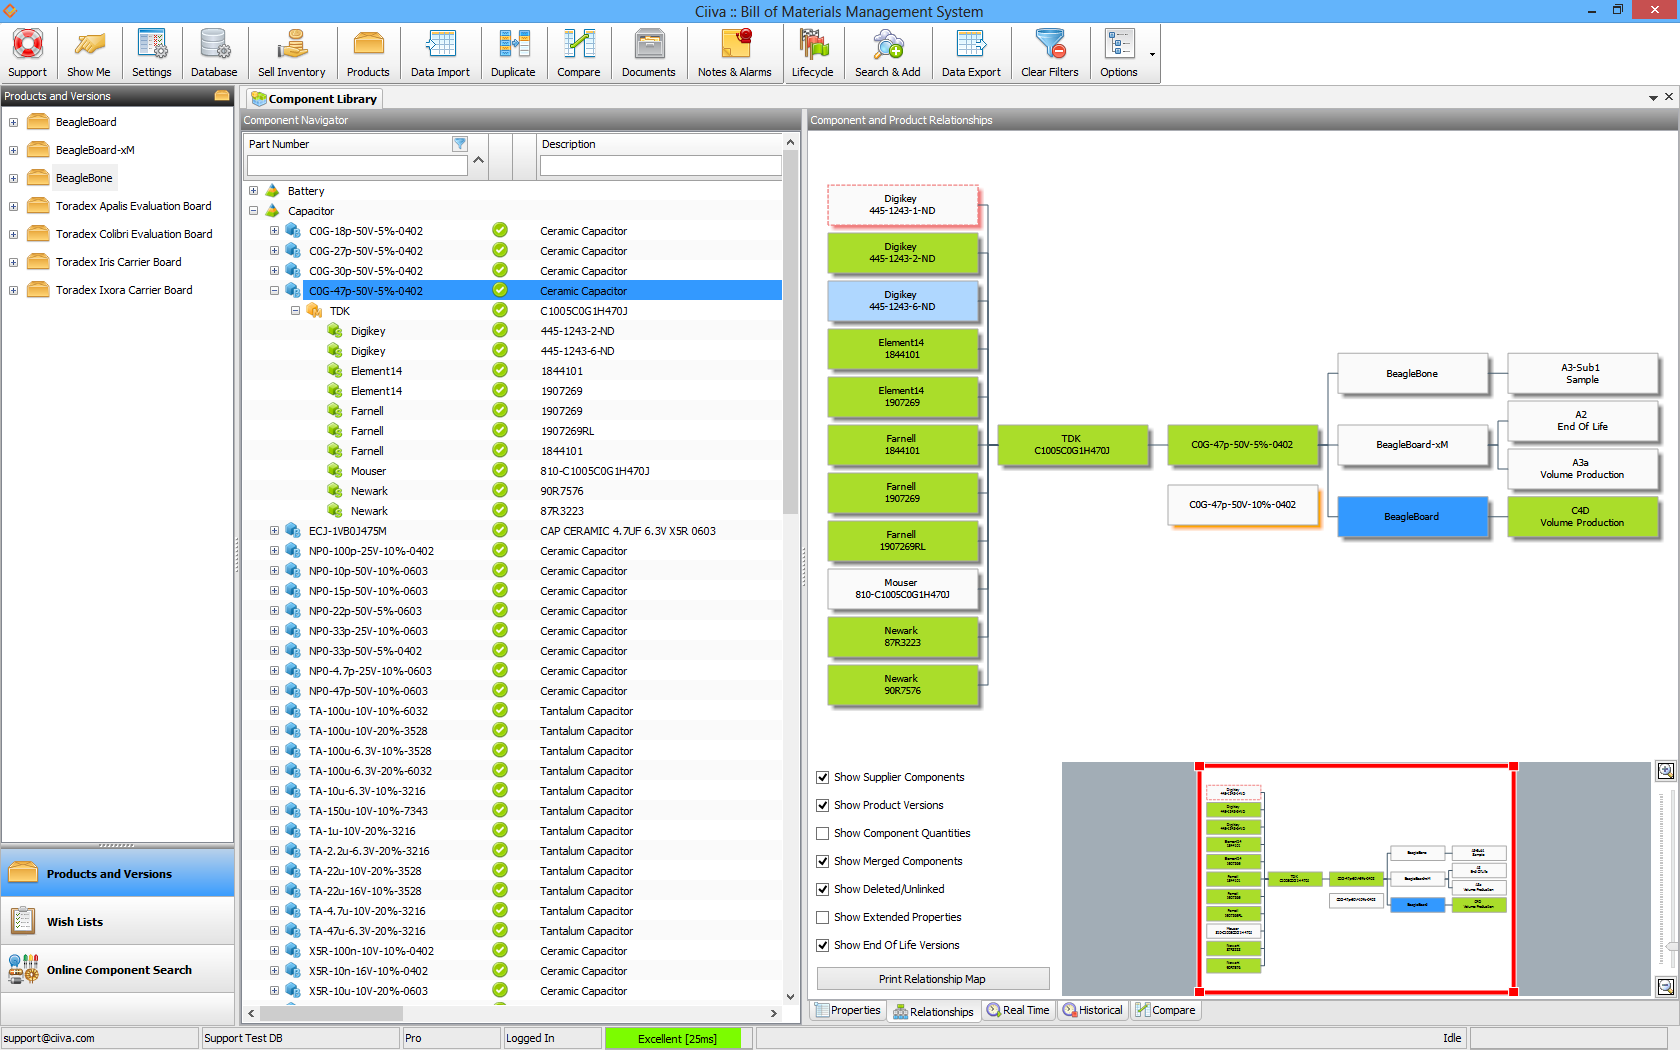Expand the Battery category node
The image size is (1680, 1050).
click(x=254, y=191)
